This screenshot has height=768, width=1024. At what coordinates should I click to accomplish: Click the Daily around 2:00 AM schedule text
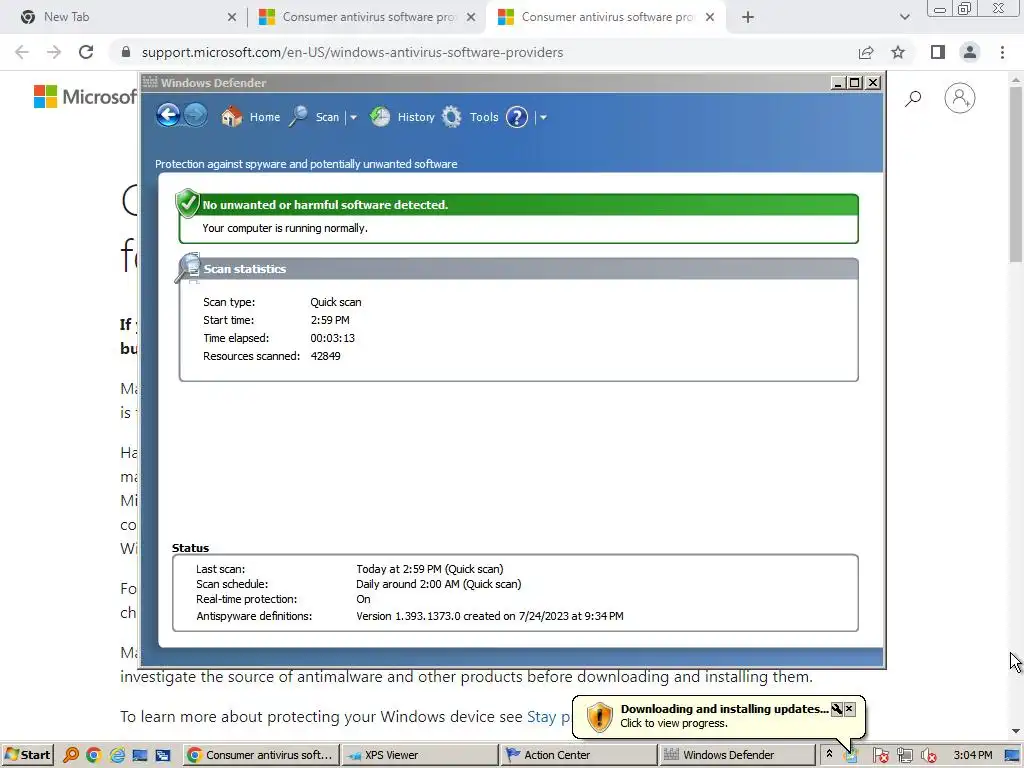pos(438,584)
